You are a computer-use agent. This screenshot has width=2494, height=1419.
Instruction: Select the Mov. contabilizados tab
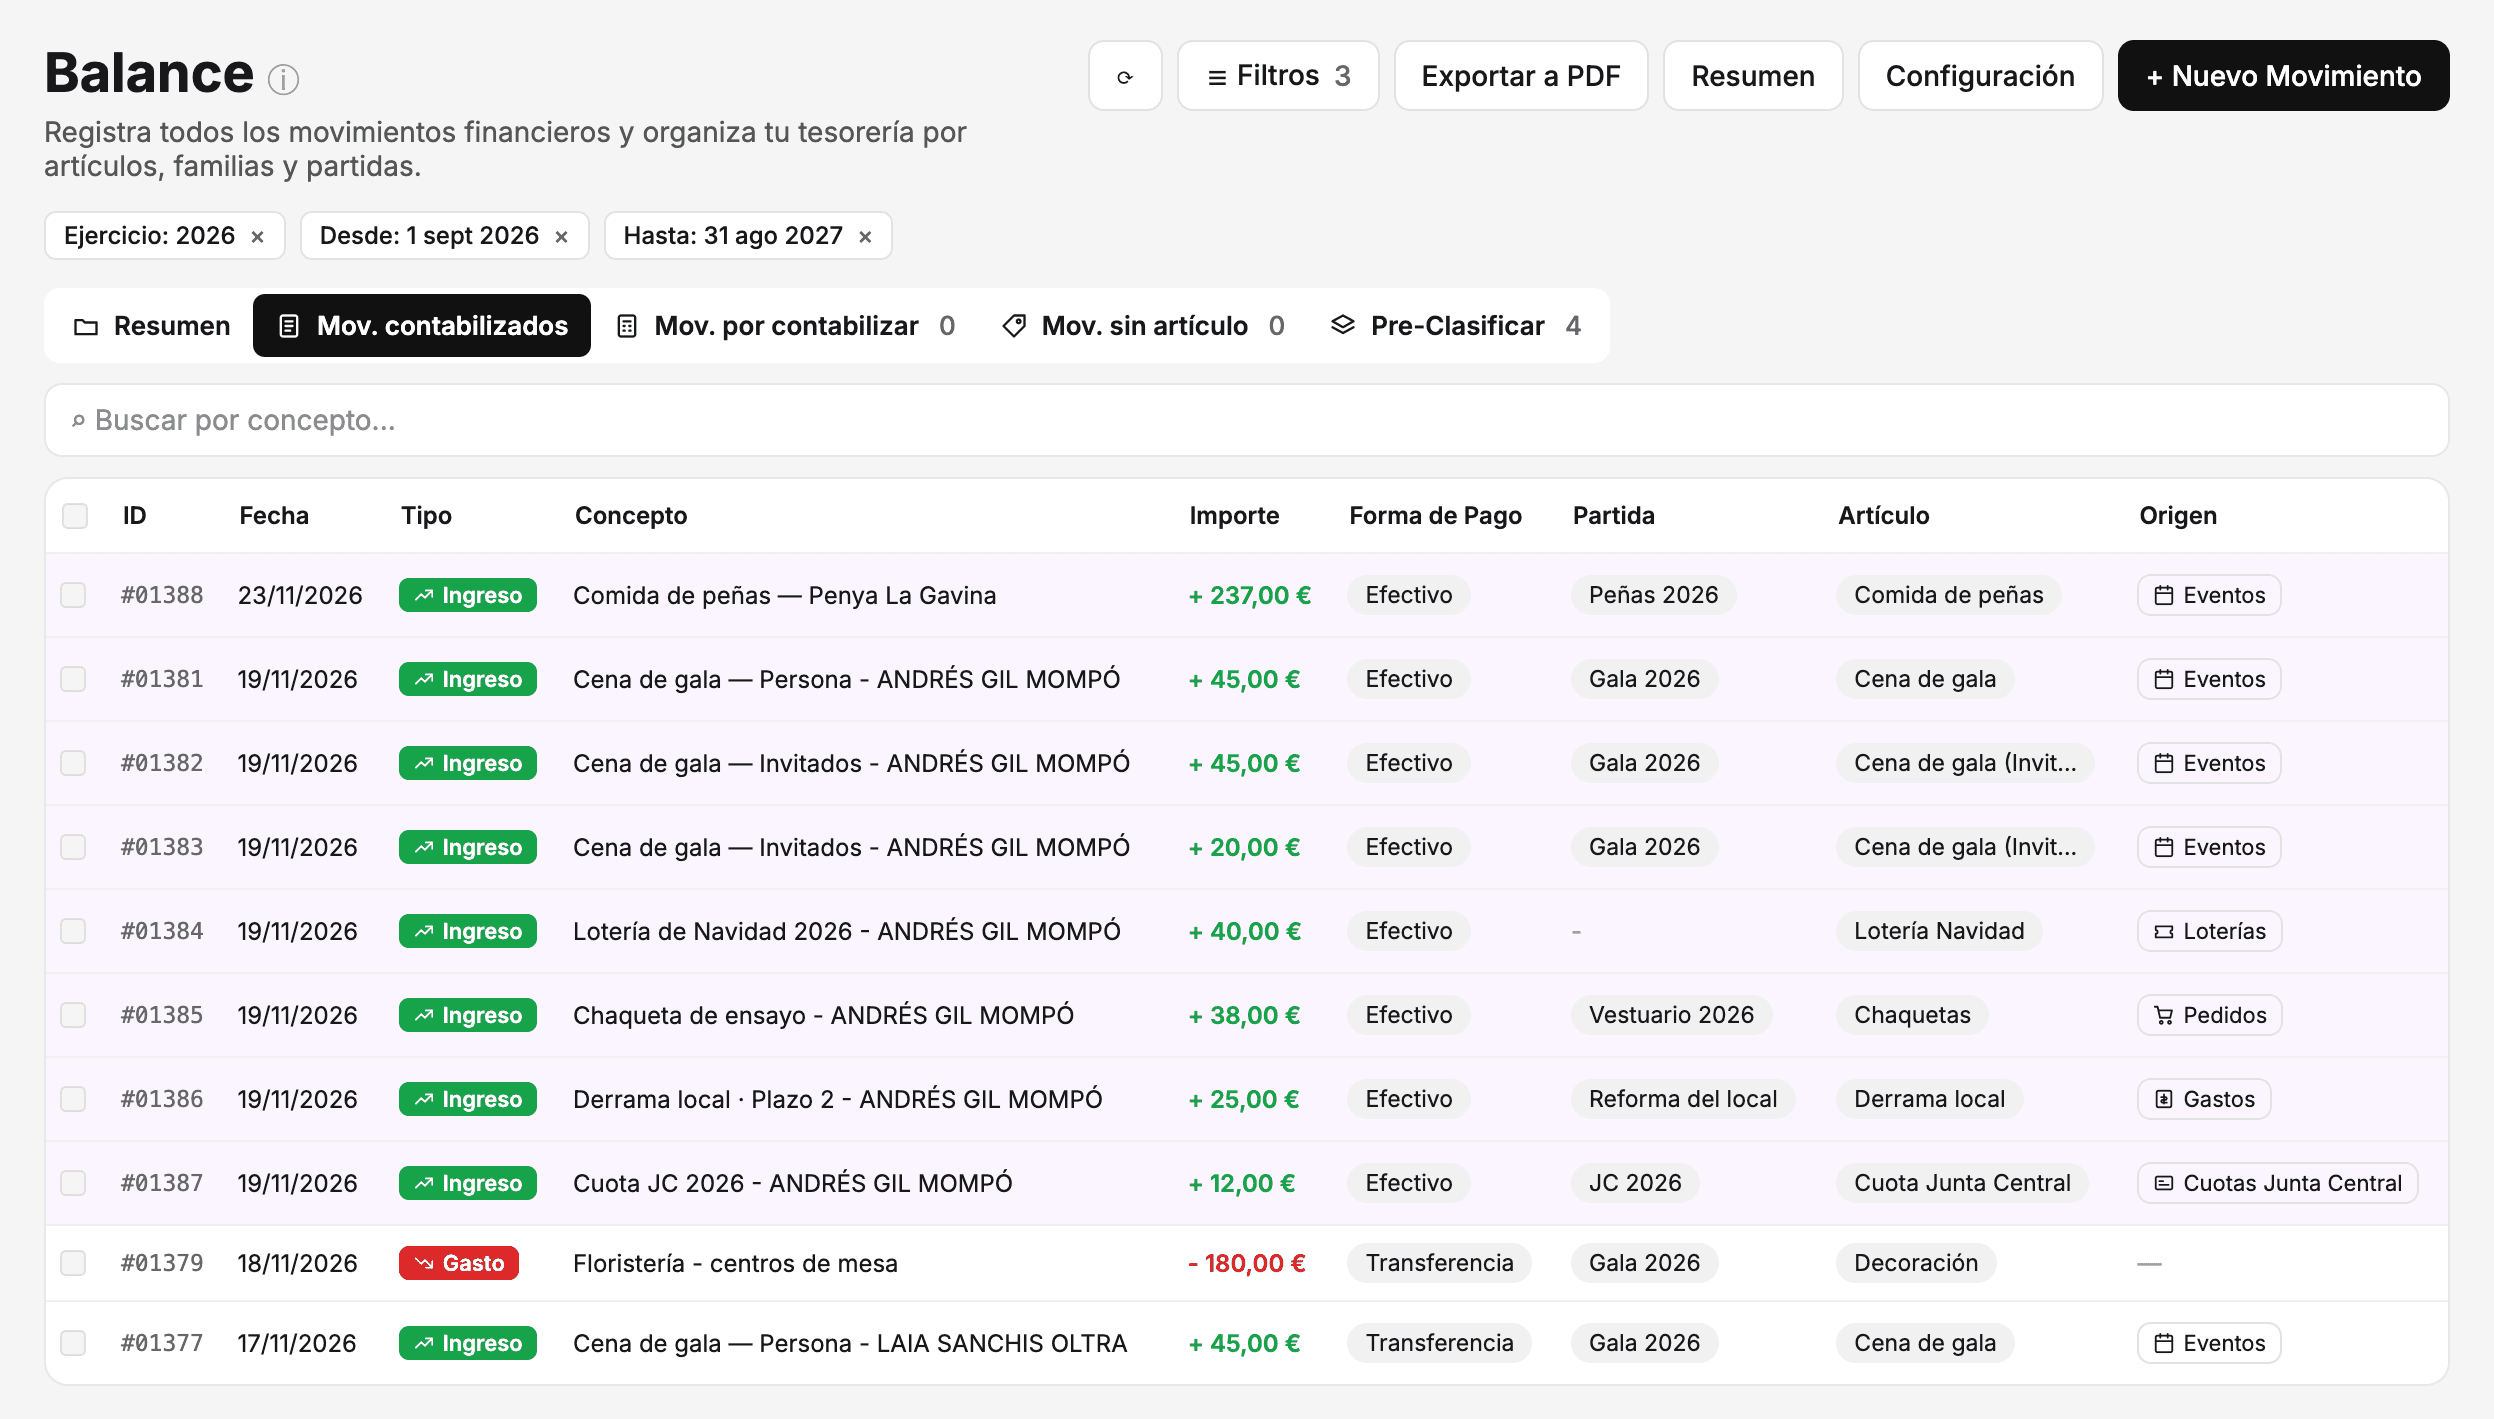(422, 326)
